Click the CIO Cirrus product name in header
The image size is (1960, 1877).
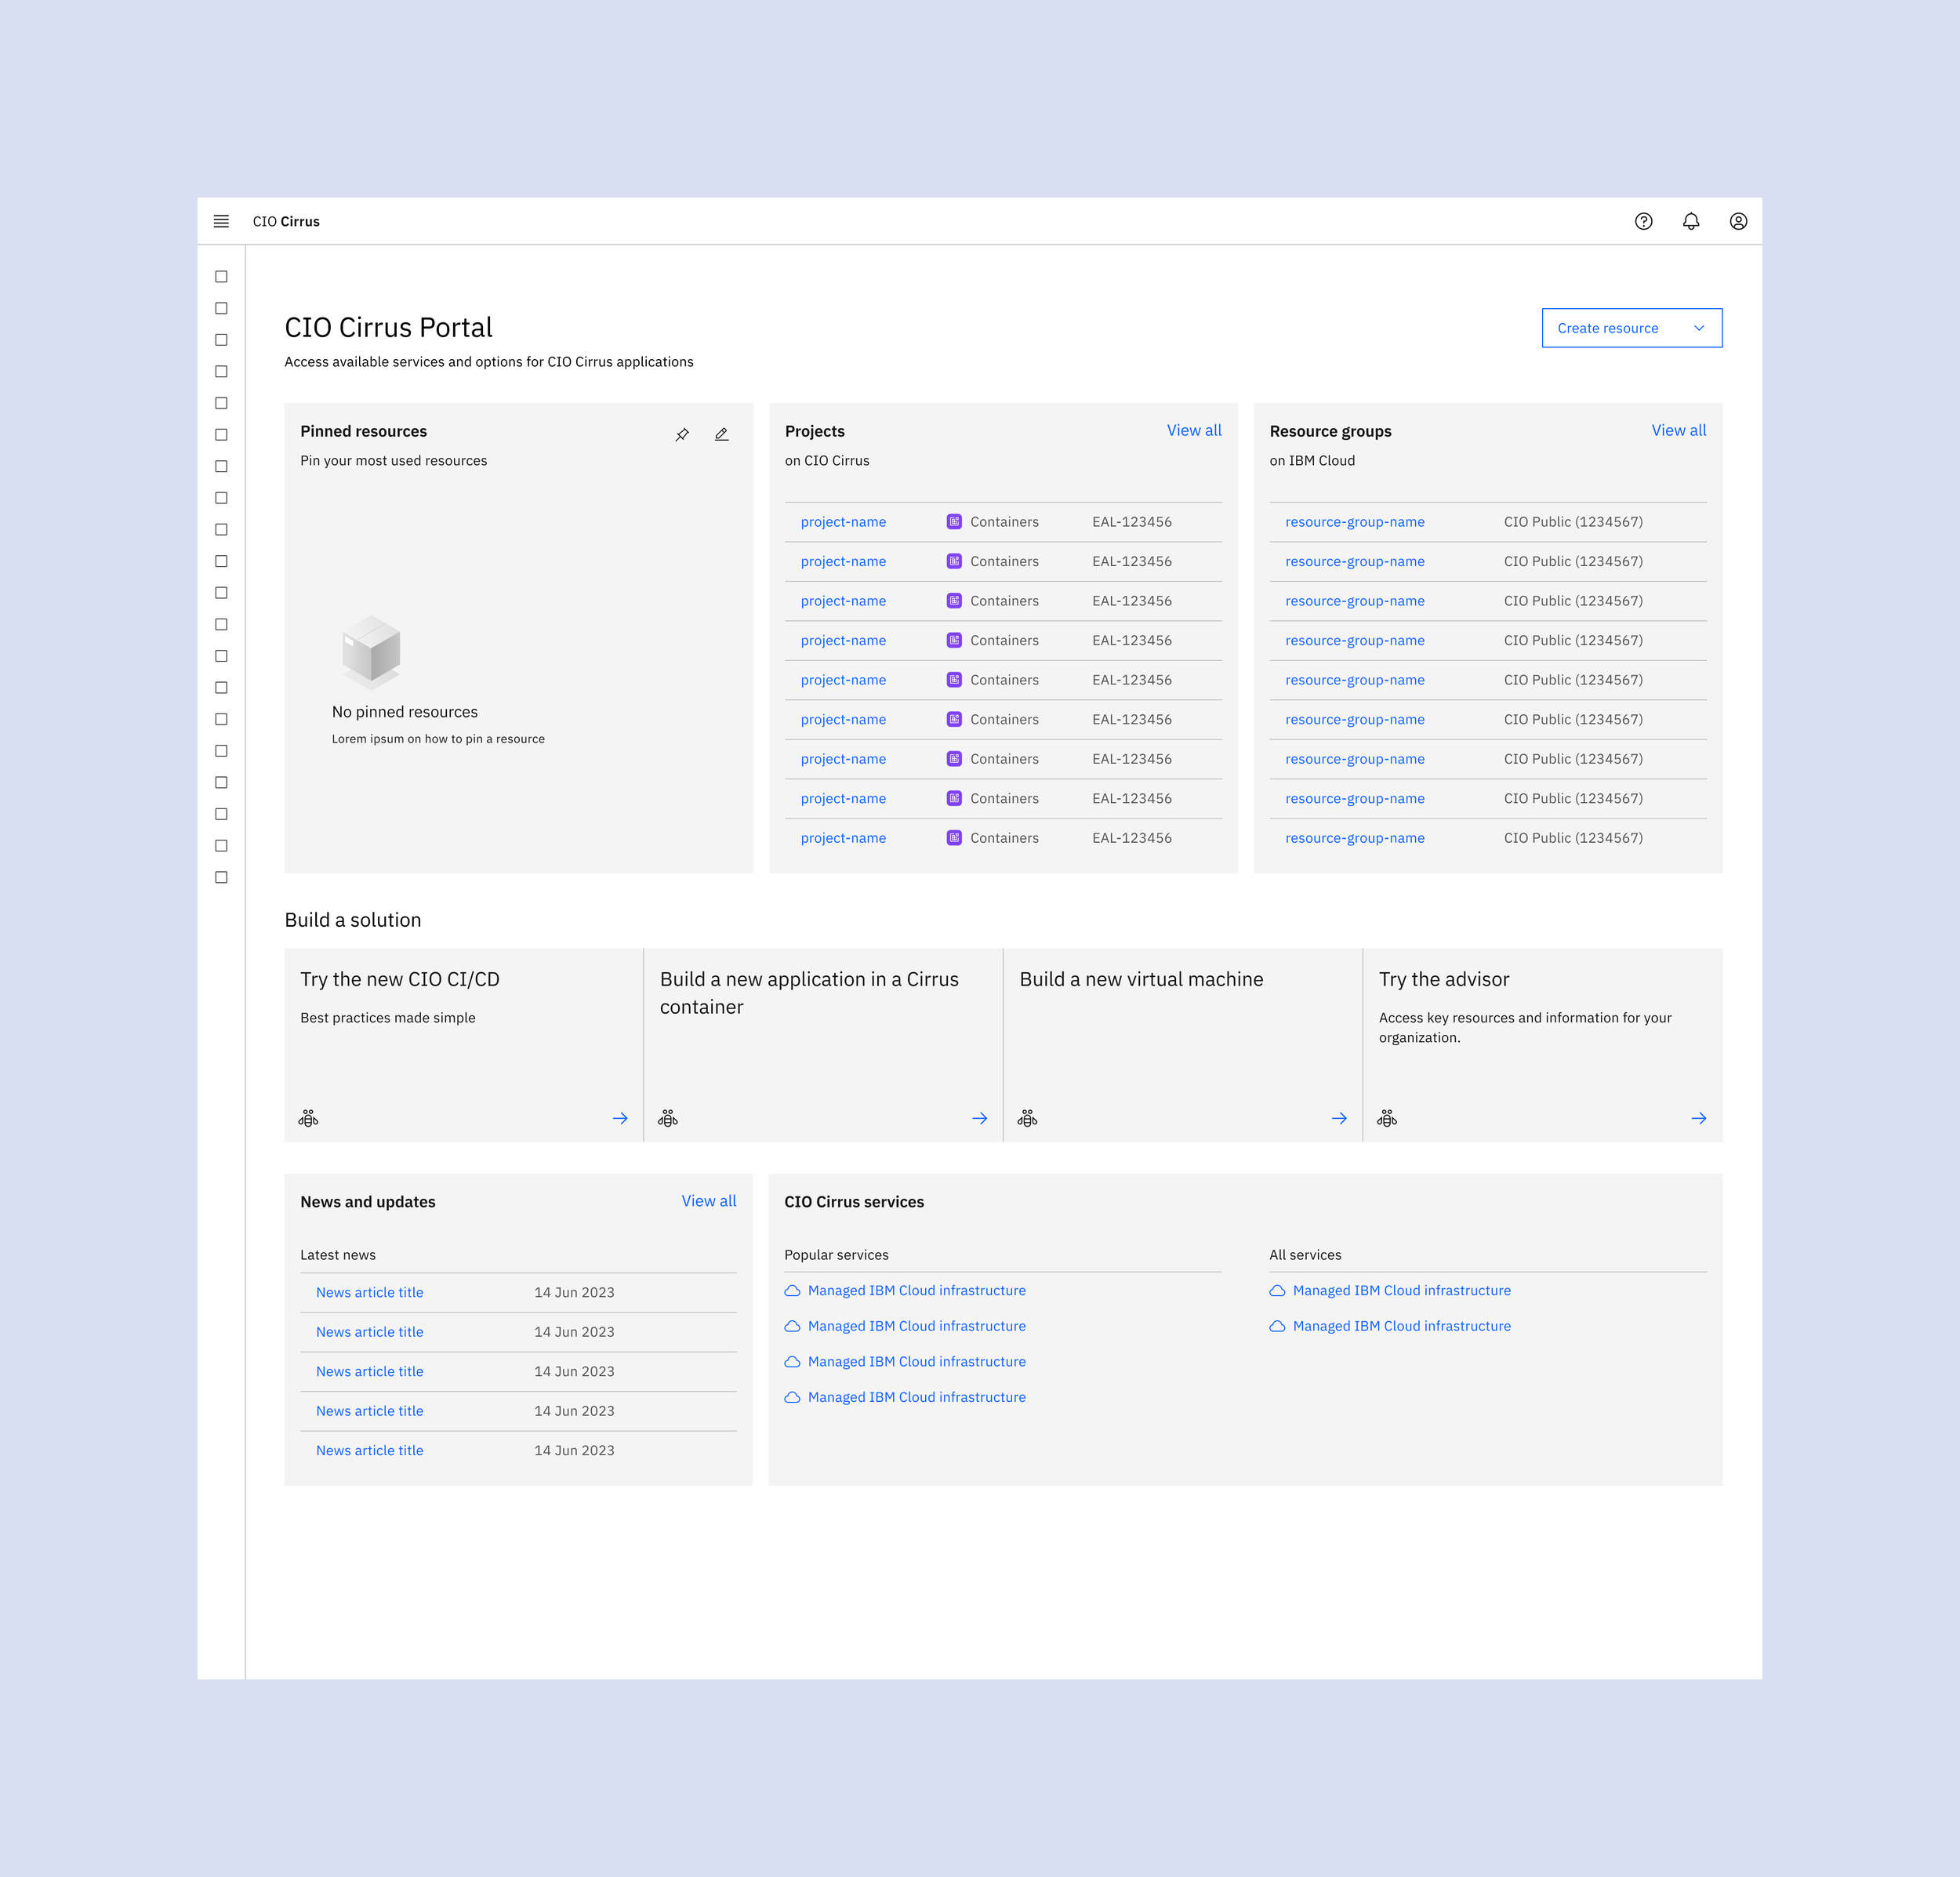(x=286, y=221)
